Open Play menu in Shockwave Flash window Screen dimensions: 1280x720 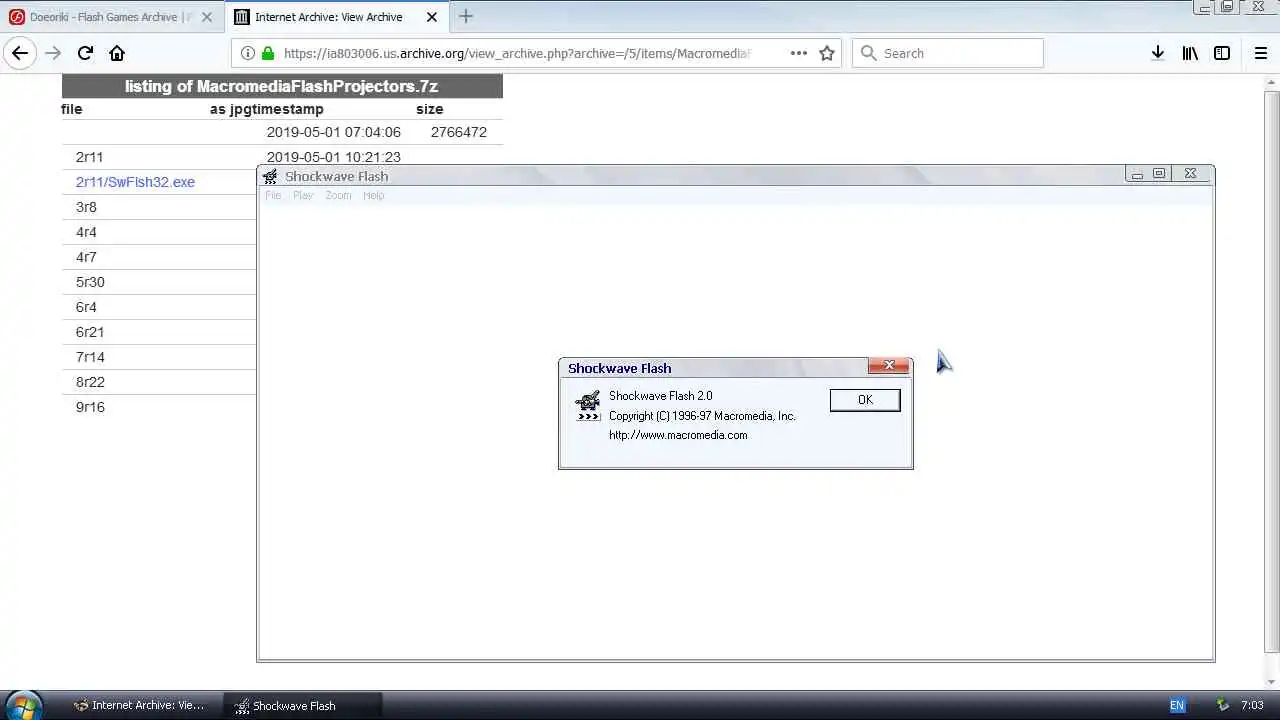303,196
